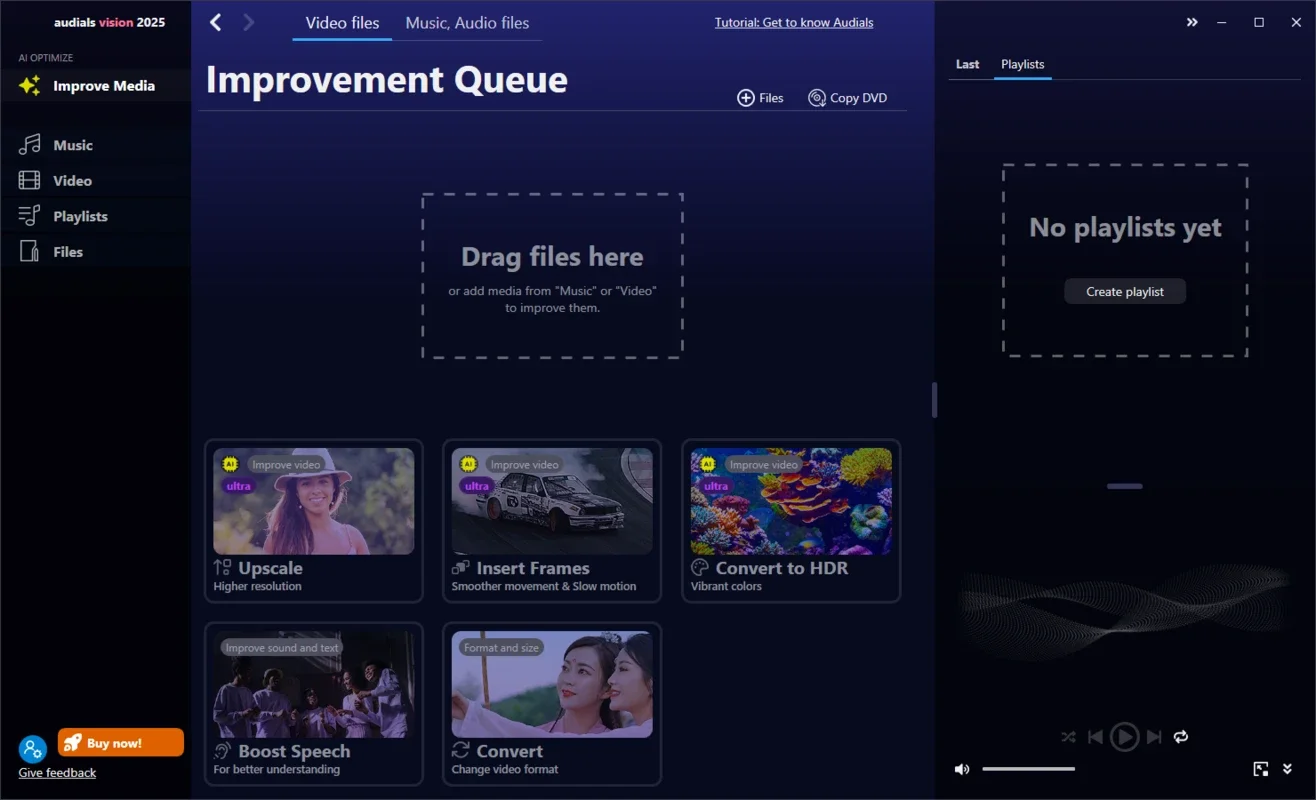Click the AI badge on Upscale card
1316x800 pixels.
click(230, 464)
